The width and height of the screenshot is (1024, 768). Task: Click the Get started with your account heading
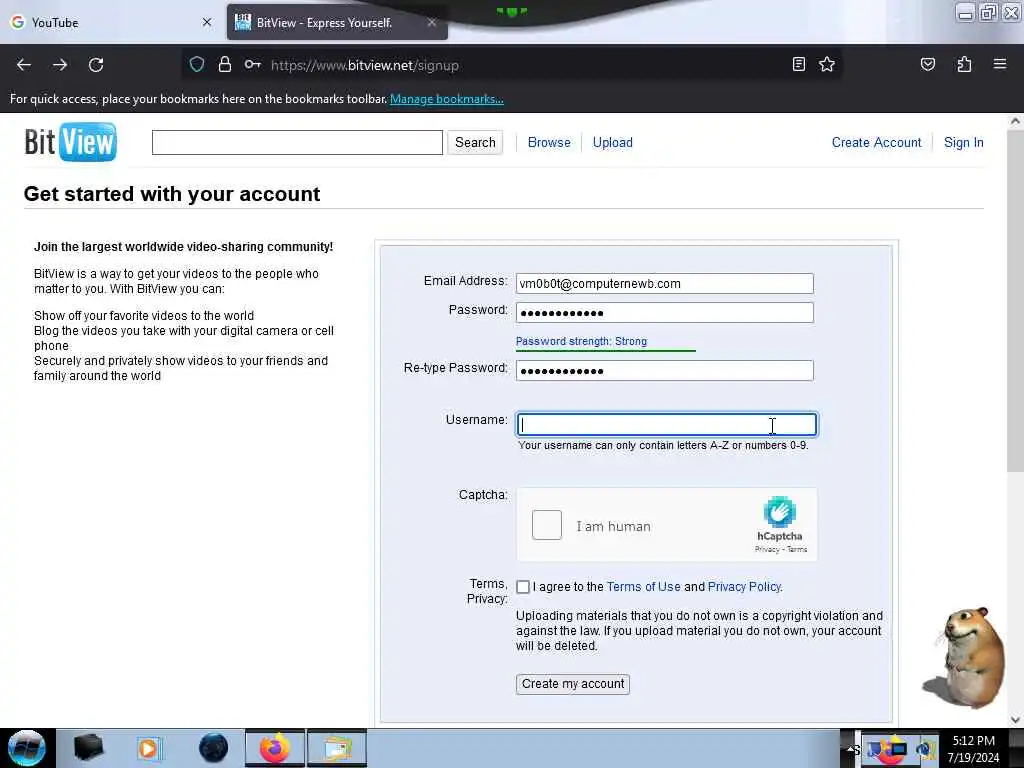[172, 194]
